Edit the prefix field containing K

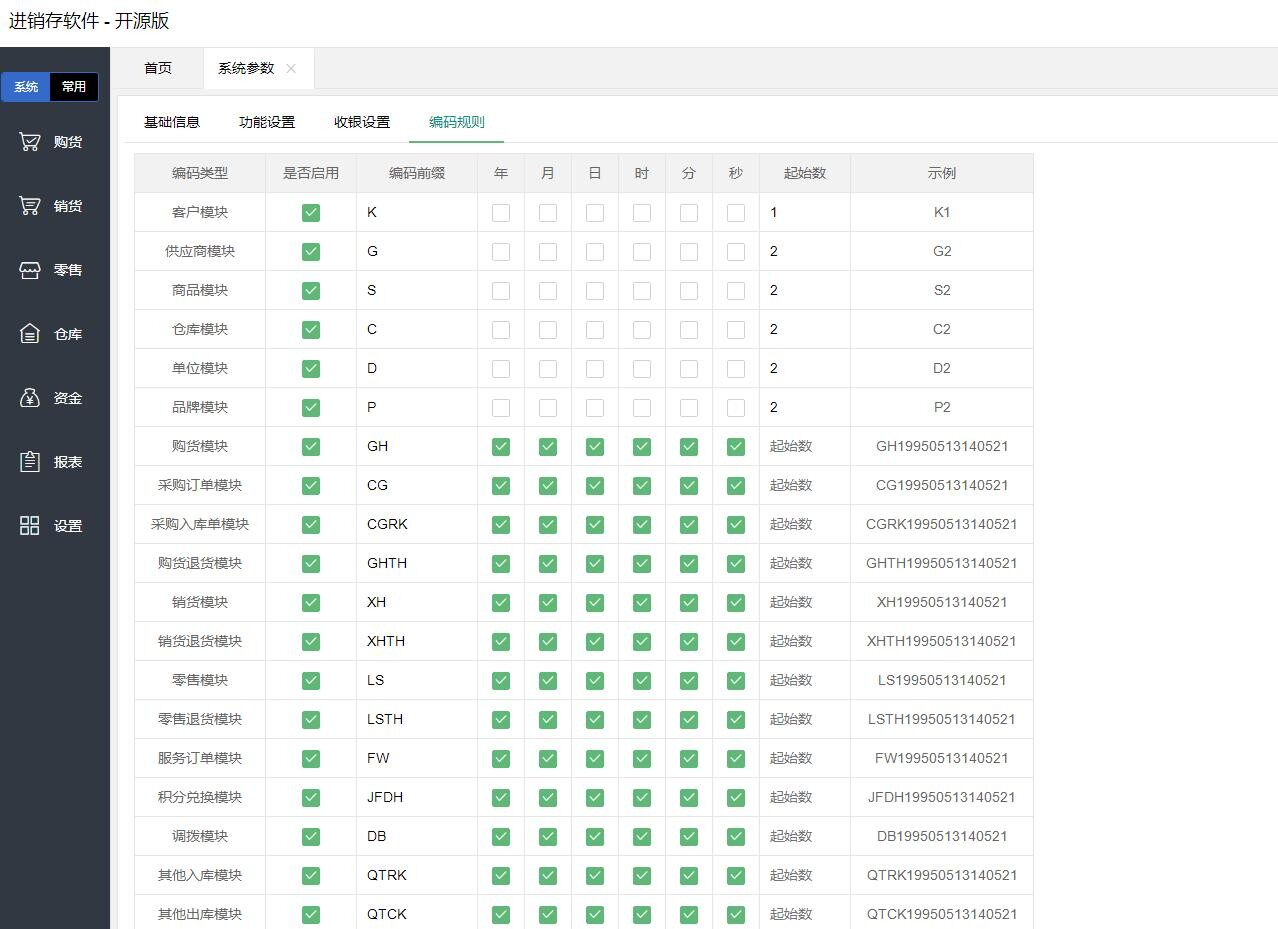pos(417,212)
